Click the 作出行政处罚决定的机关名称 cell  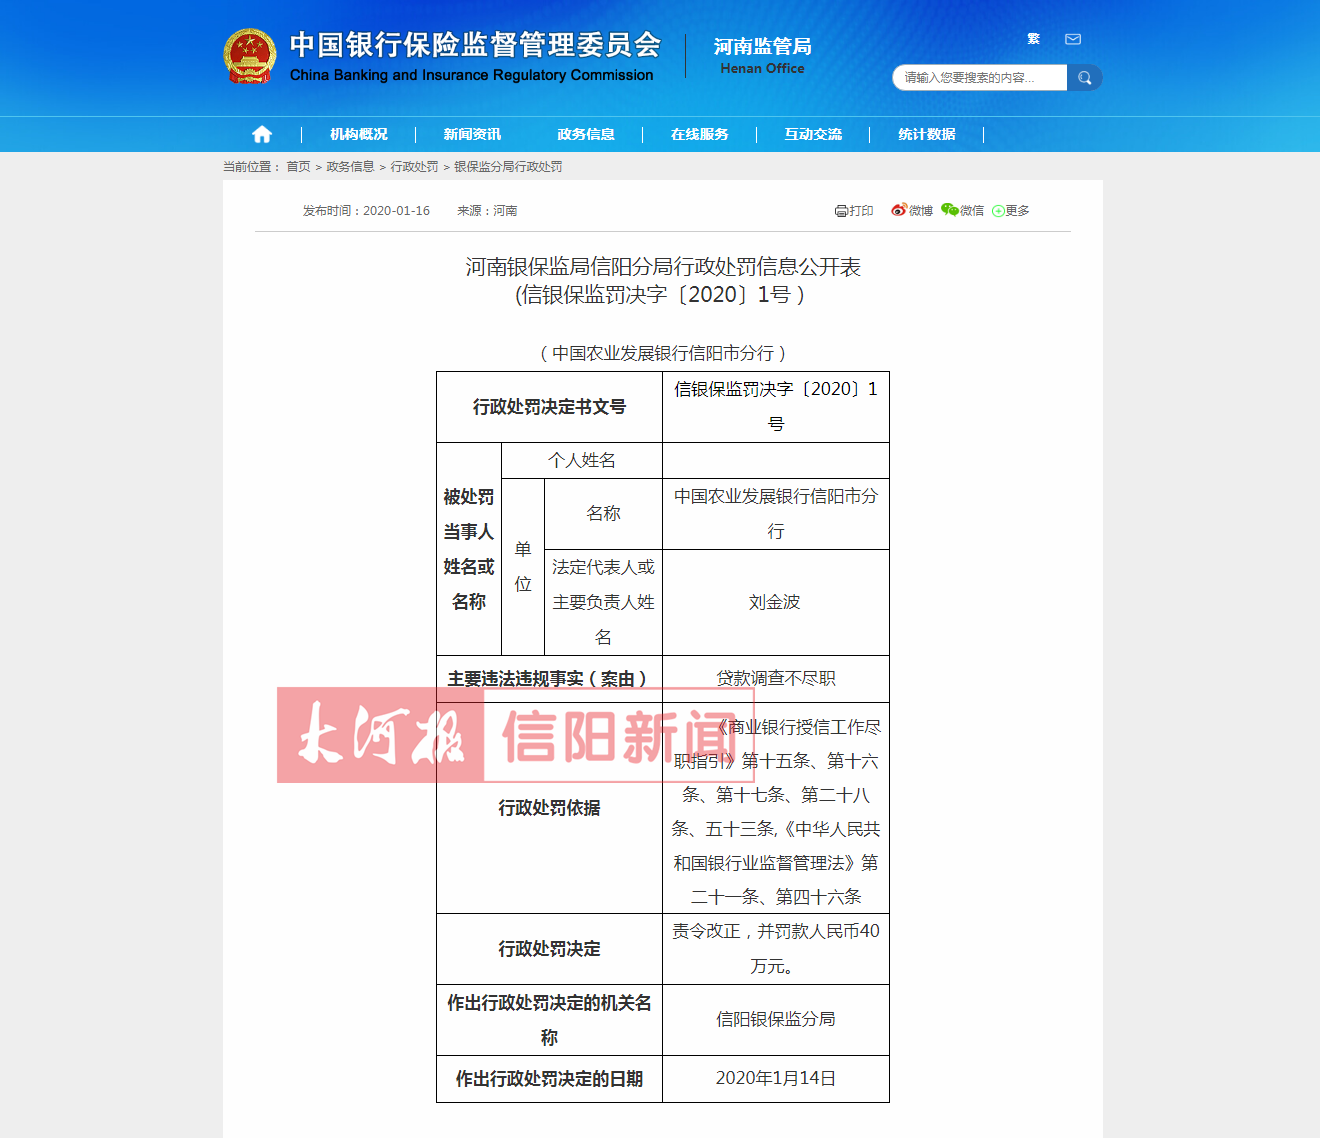click(x=549, y=1020)
